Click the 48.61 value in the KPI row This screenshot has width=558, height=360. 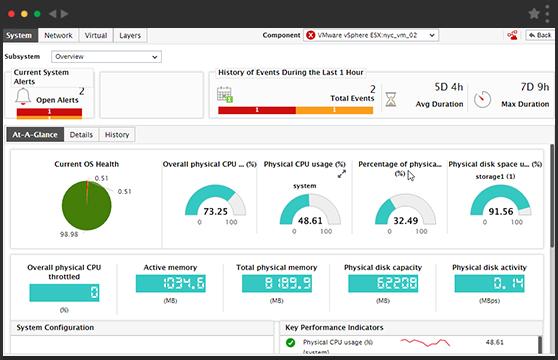tap(495, 343)
